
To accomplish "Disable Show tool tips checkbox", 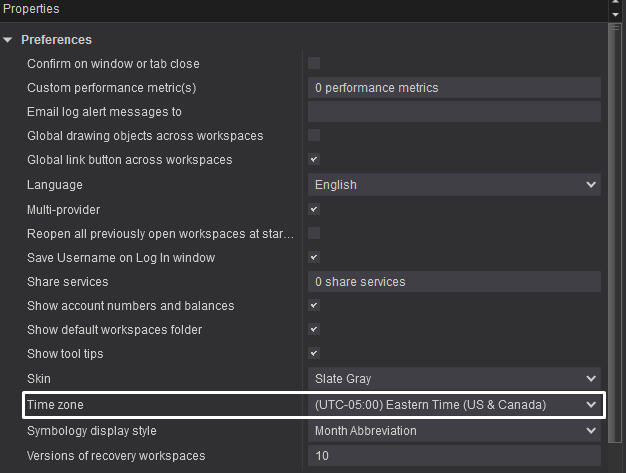I will coord(314,354).
